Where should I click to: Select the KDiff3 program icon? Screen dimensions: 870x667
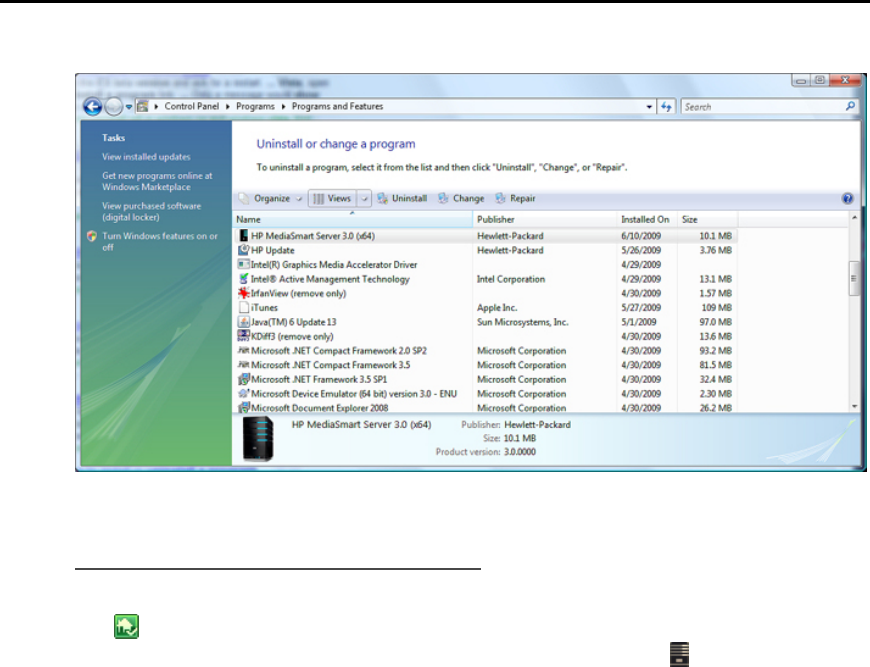(243, 336)
